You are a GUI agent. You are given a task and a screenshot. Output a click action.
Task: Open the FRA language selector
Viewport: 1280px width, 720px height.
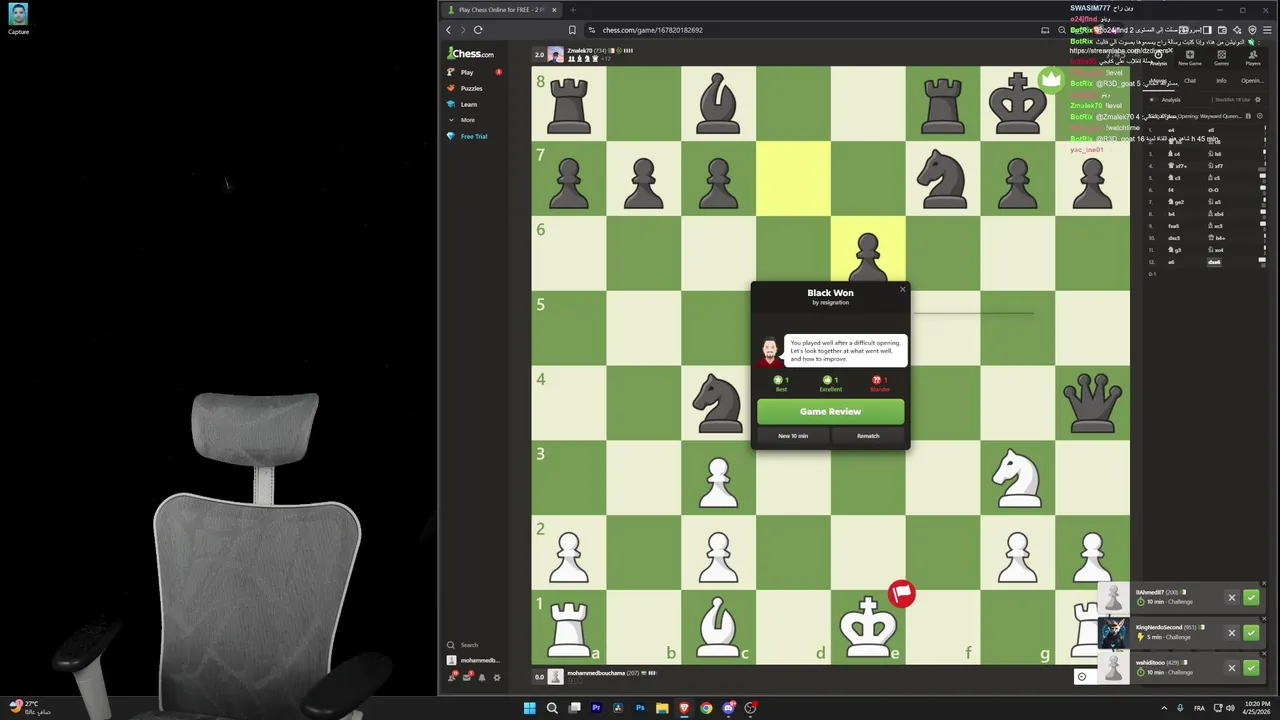pyautogui.click(x=1199, y=708)
